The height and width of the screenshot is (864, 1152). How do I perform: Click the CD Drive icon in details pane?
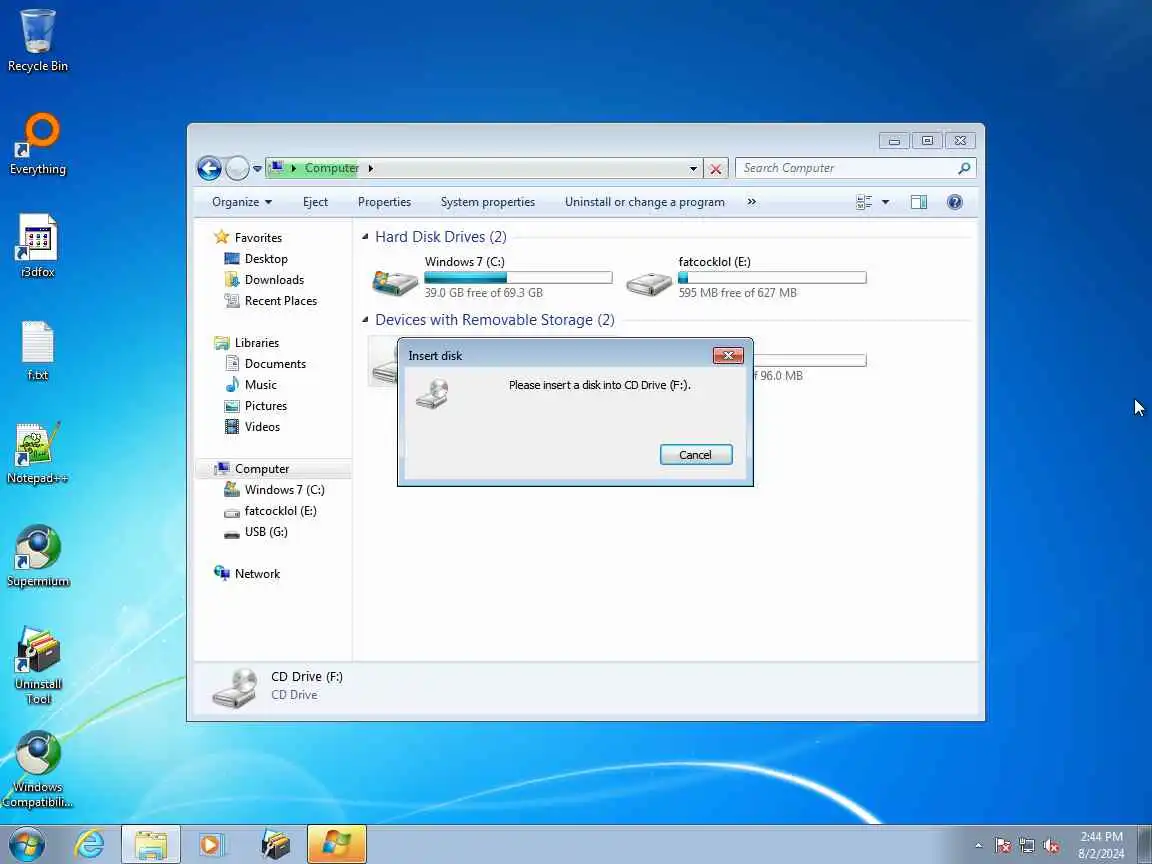click(x=235, y=687)
